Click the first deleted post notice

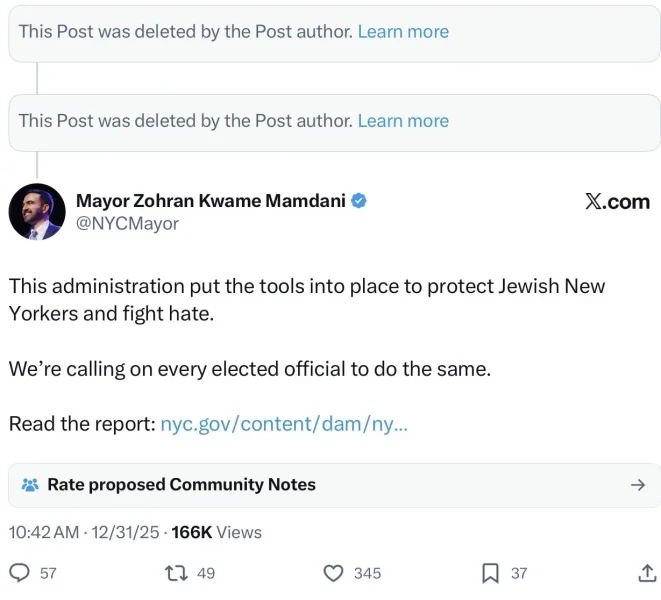[185, 31]
